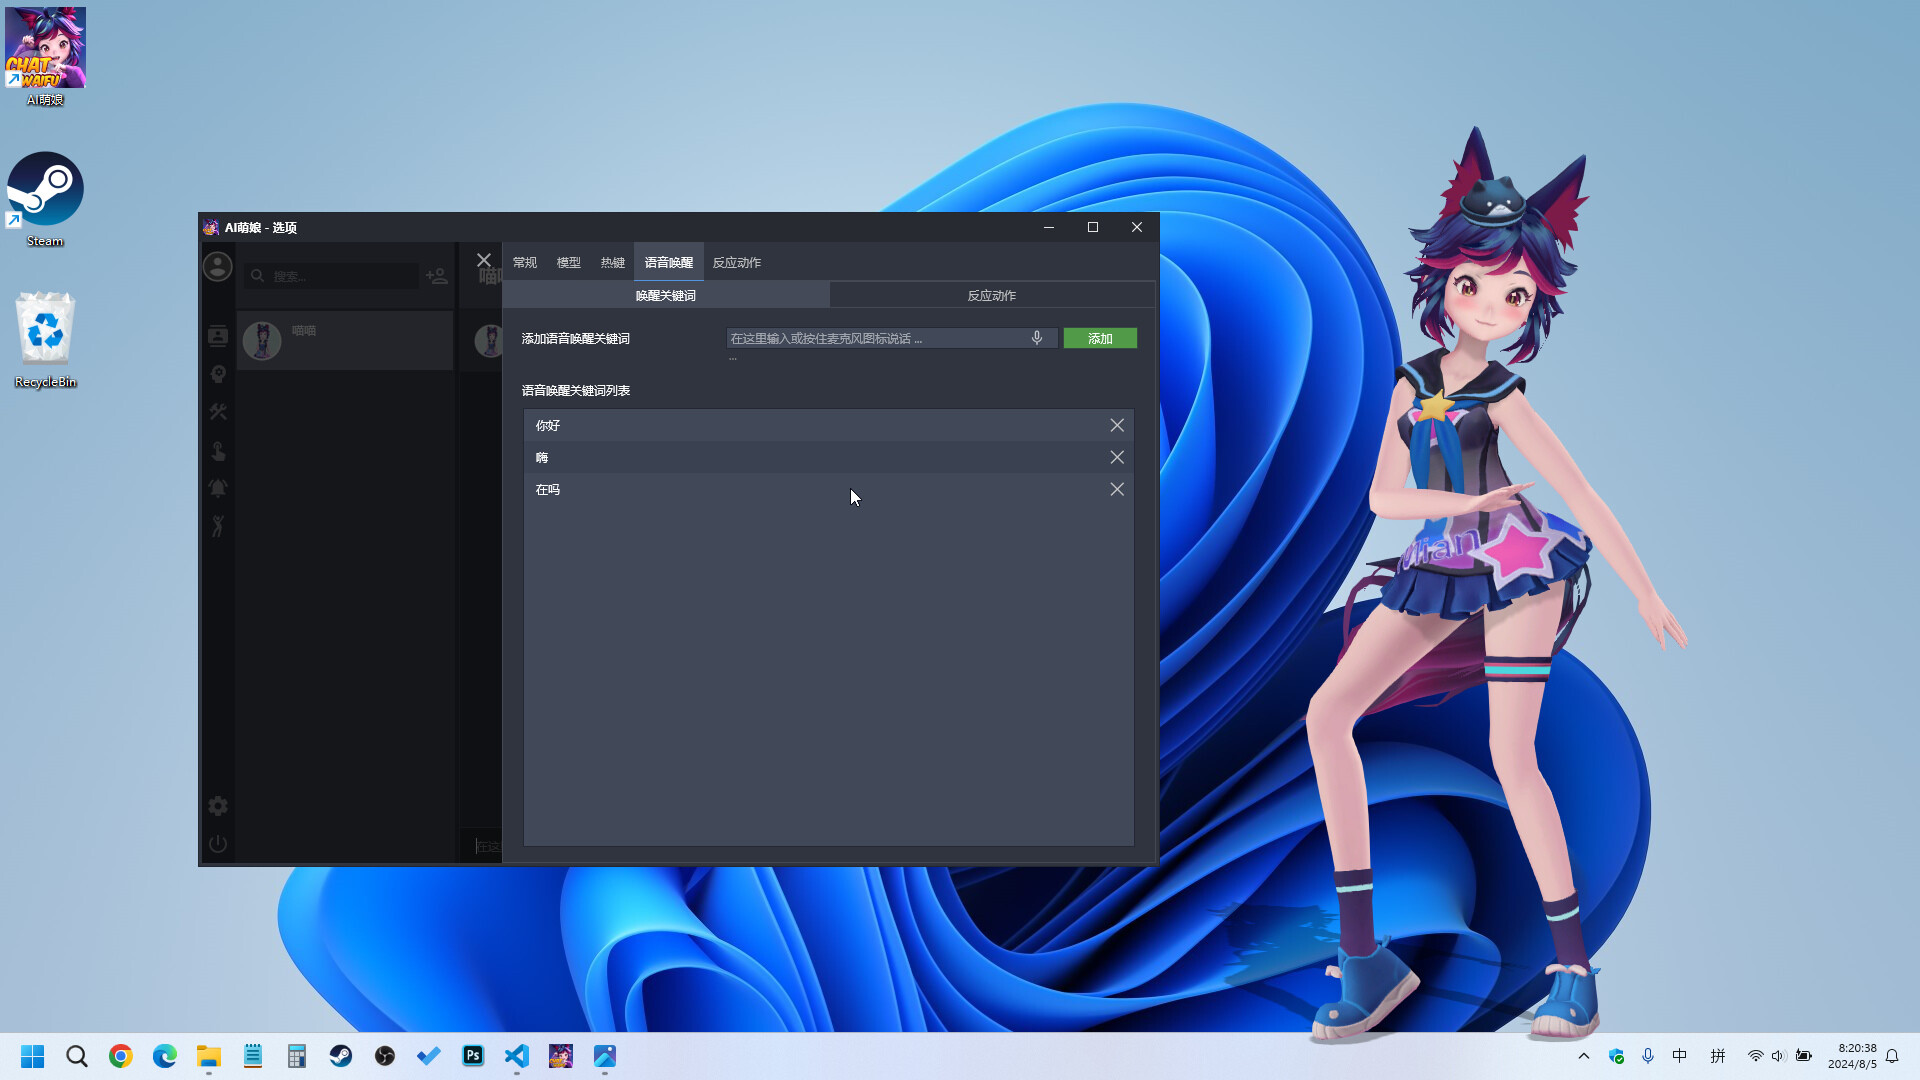Open the user profile avatar in the sidebar

click(x=217, y=266)
